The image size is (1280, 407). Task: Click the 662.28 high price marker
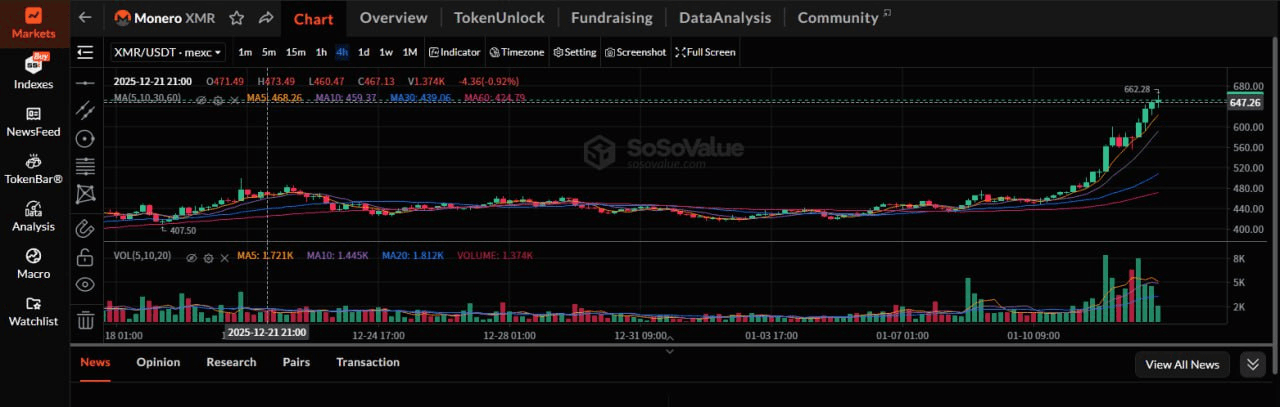click(1137, 89)
